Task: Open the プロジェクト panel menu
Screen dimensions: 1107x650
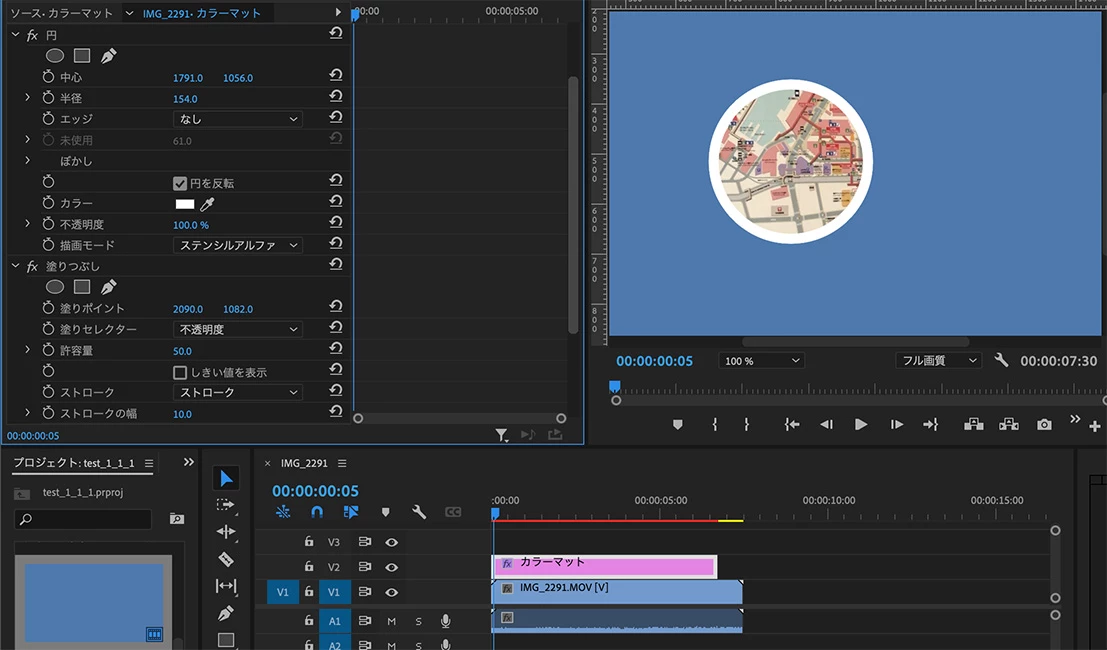Action: pyautogui.click(x=149, y=464)
